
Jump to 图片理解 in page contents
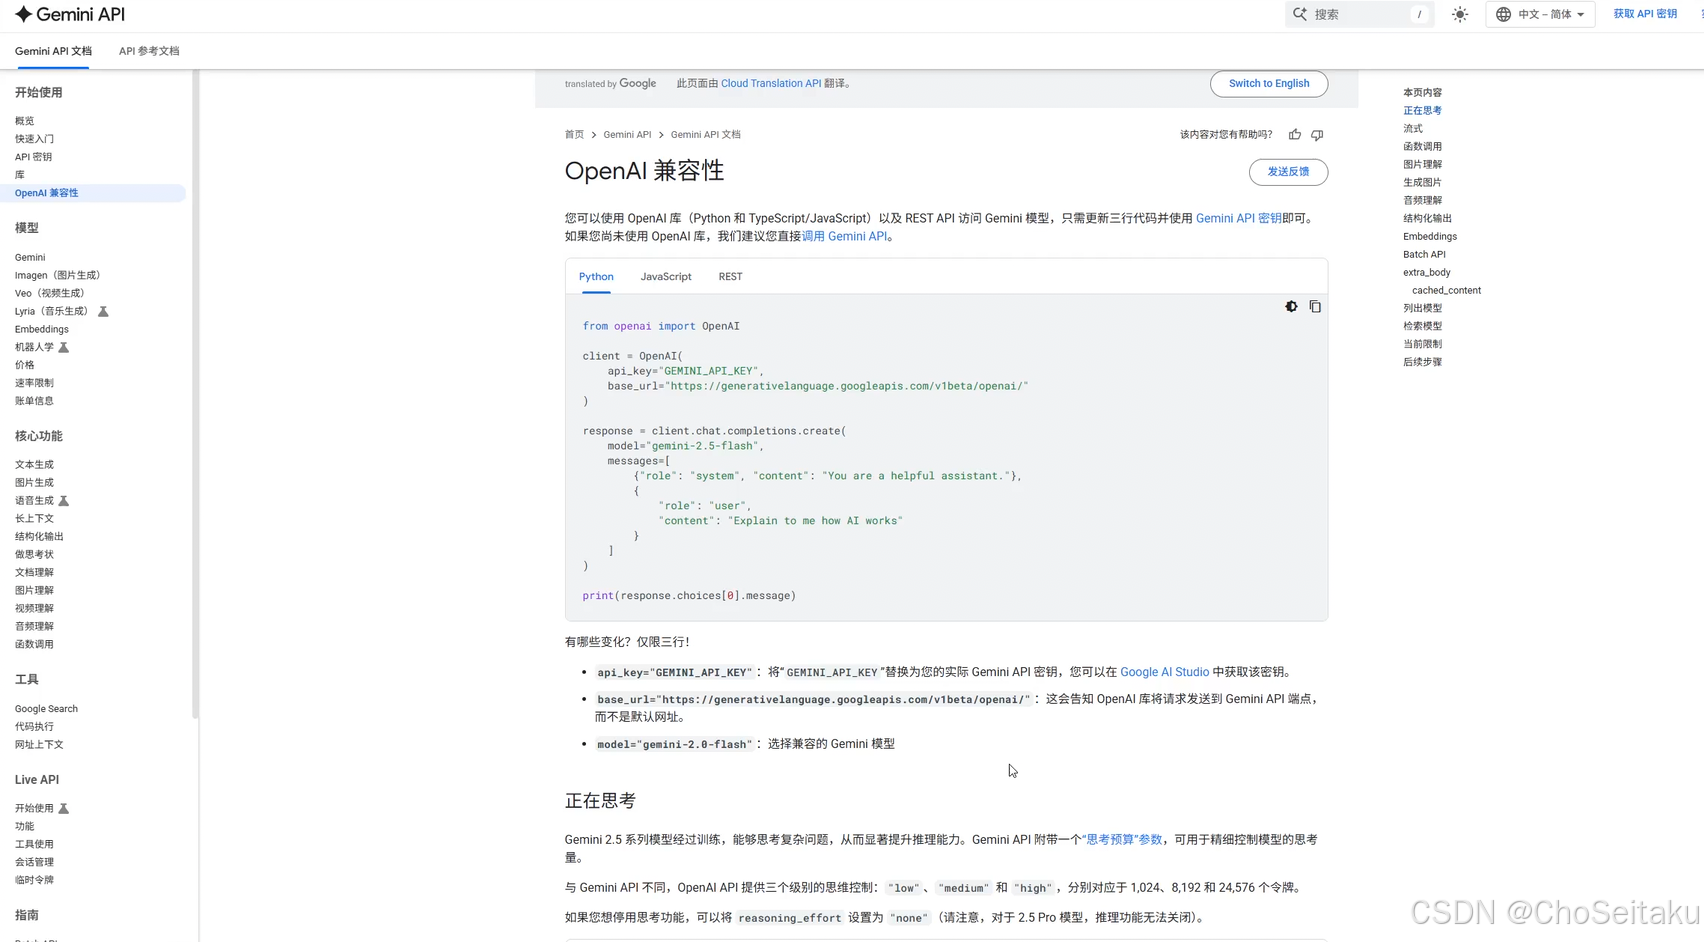pyautogui.click(x=1422, y=165)
